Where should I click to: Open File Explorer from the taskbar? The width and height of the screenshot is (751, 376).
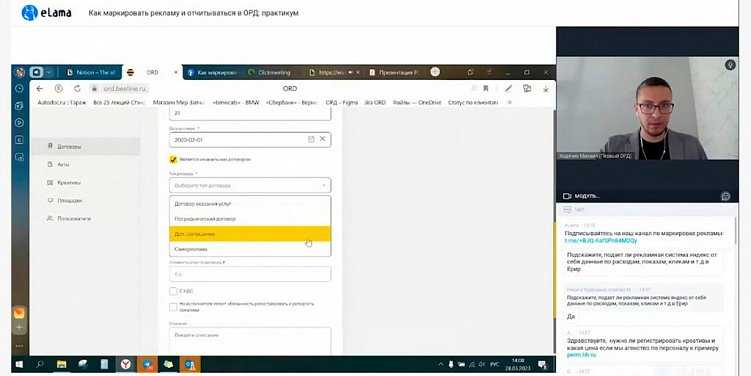(61, 365)
